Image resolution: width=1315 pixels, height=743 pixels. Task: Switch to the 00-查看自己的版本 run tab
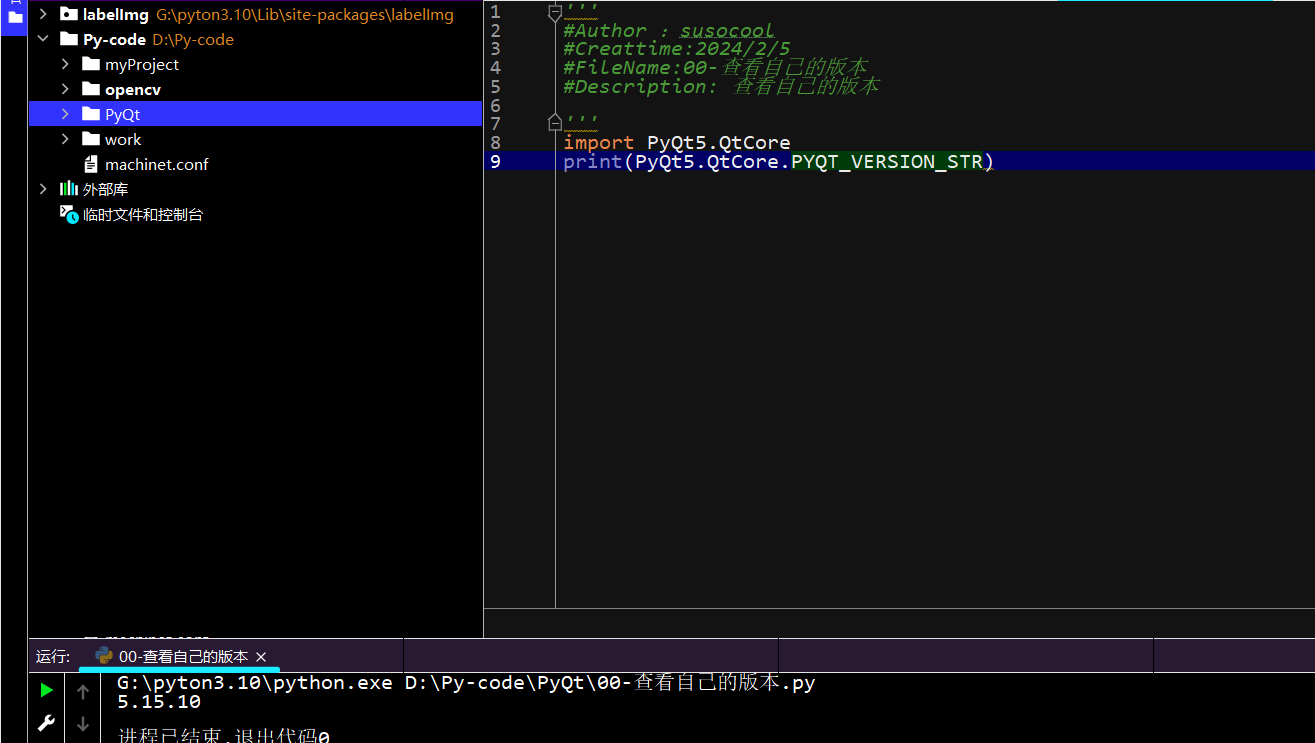183,656
